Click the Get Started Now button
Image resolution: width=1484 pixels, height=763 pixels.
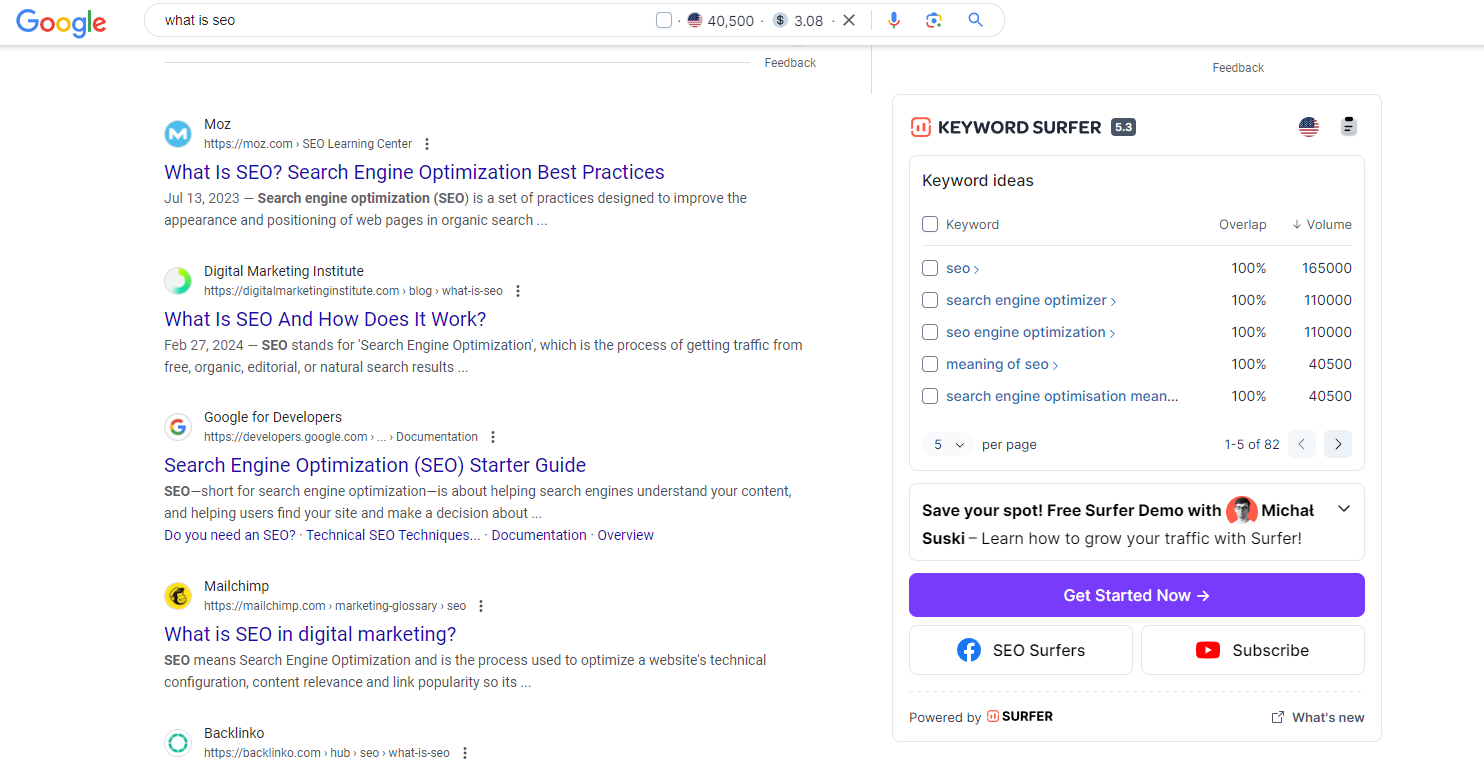[x=1137, y=595]
